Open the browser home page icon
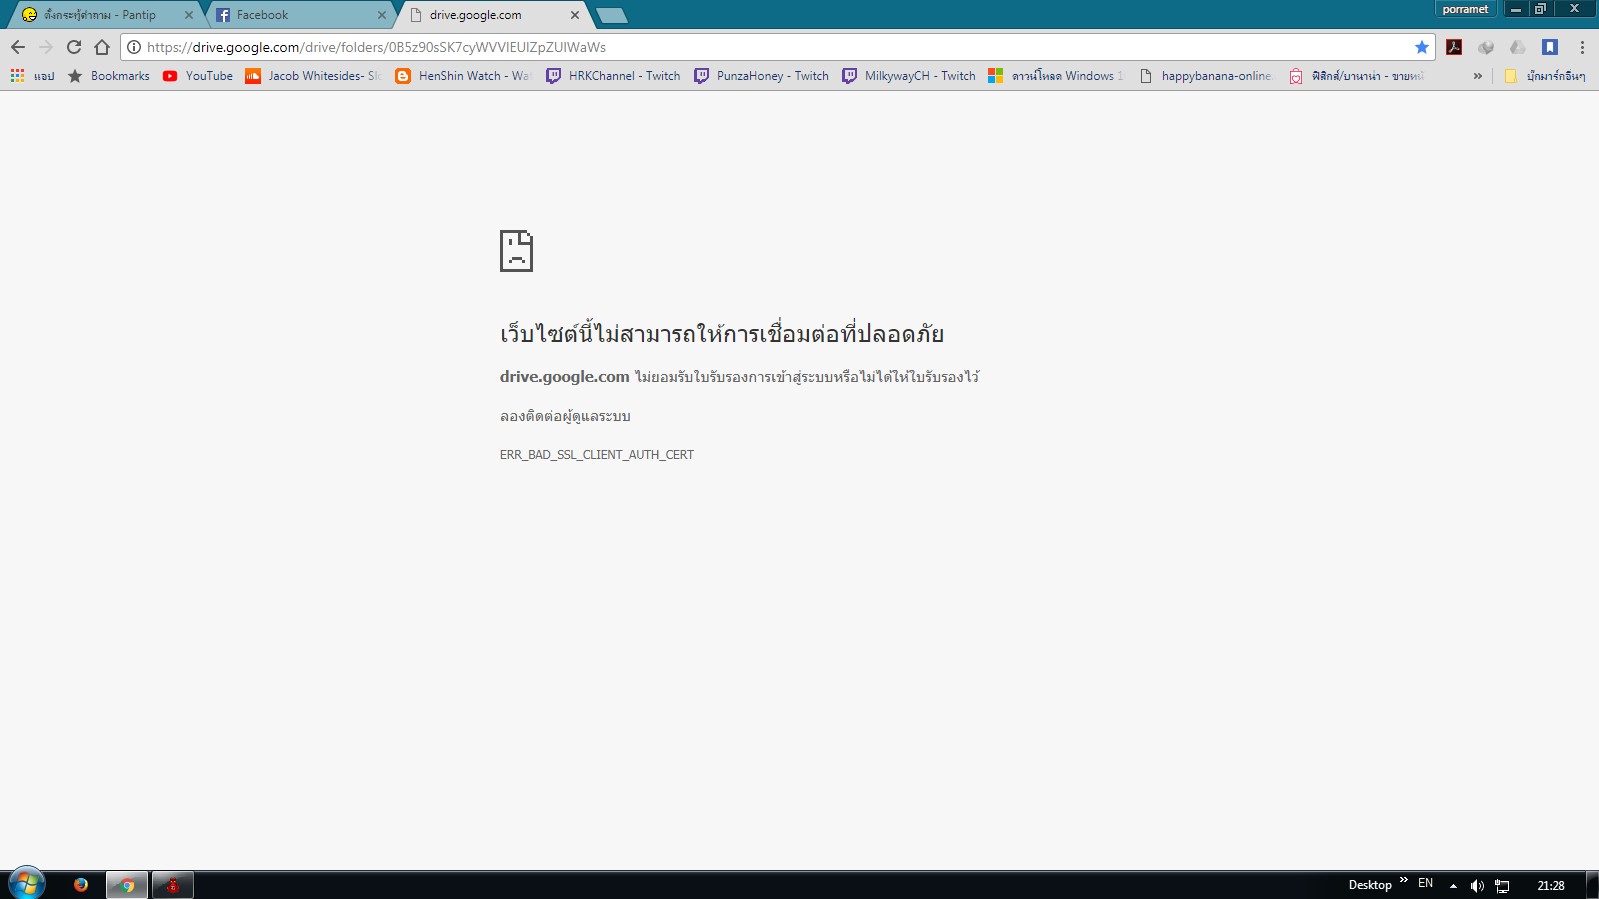 pyautogui.click(x=102, y=47)
